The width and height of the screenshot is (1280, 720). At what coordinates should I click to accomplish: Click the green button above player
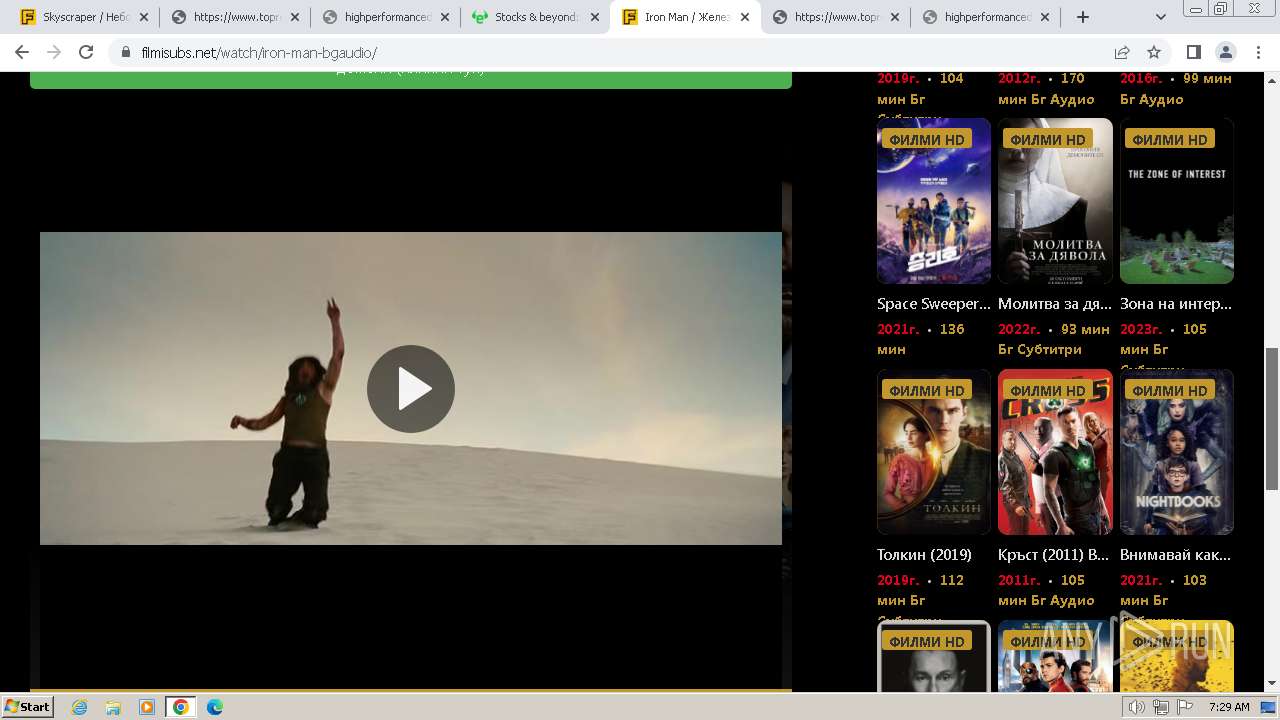click(411, 80)
